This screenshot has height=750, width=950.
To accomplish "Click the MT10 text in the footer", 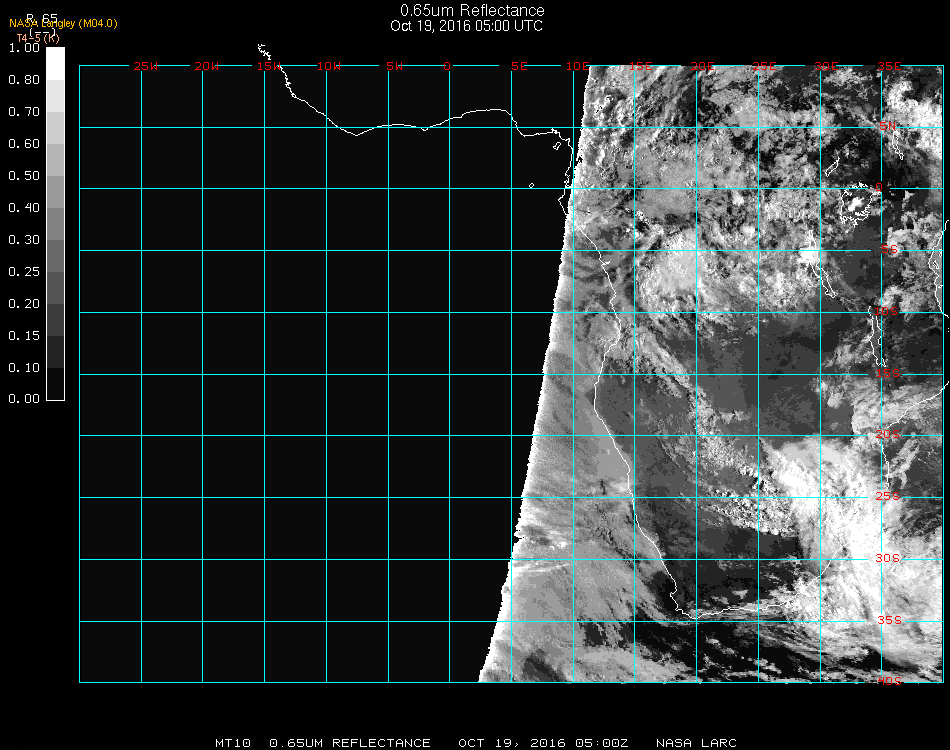I will (232, 743).
